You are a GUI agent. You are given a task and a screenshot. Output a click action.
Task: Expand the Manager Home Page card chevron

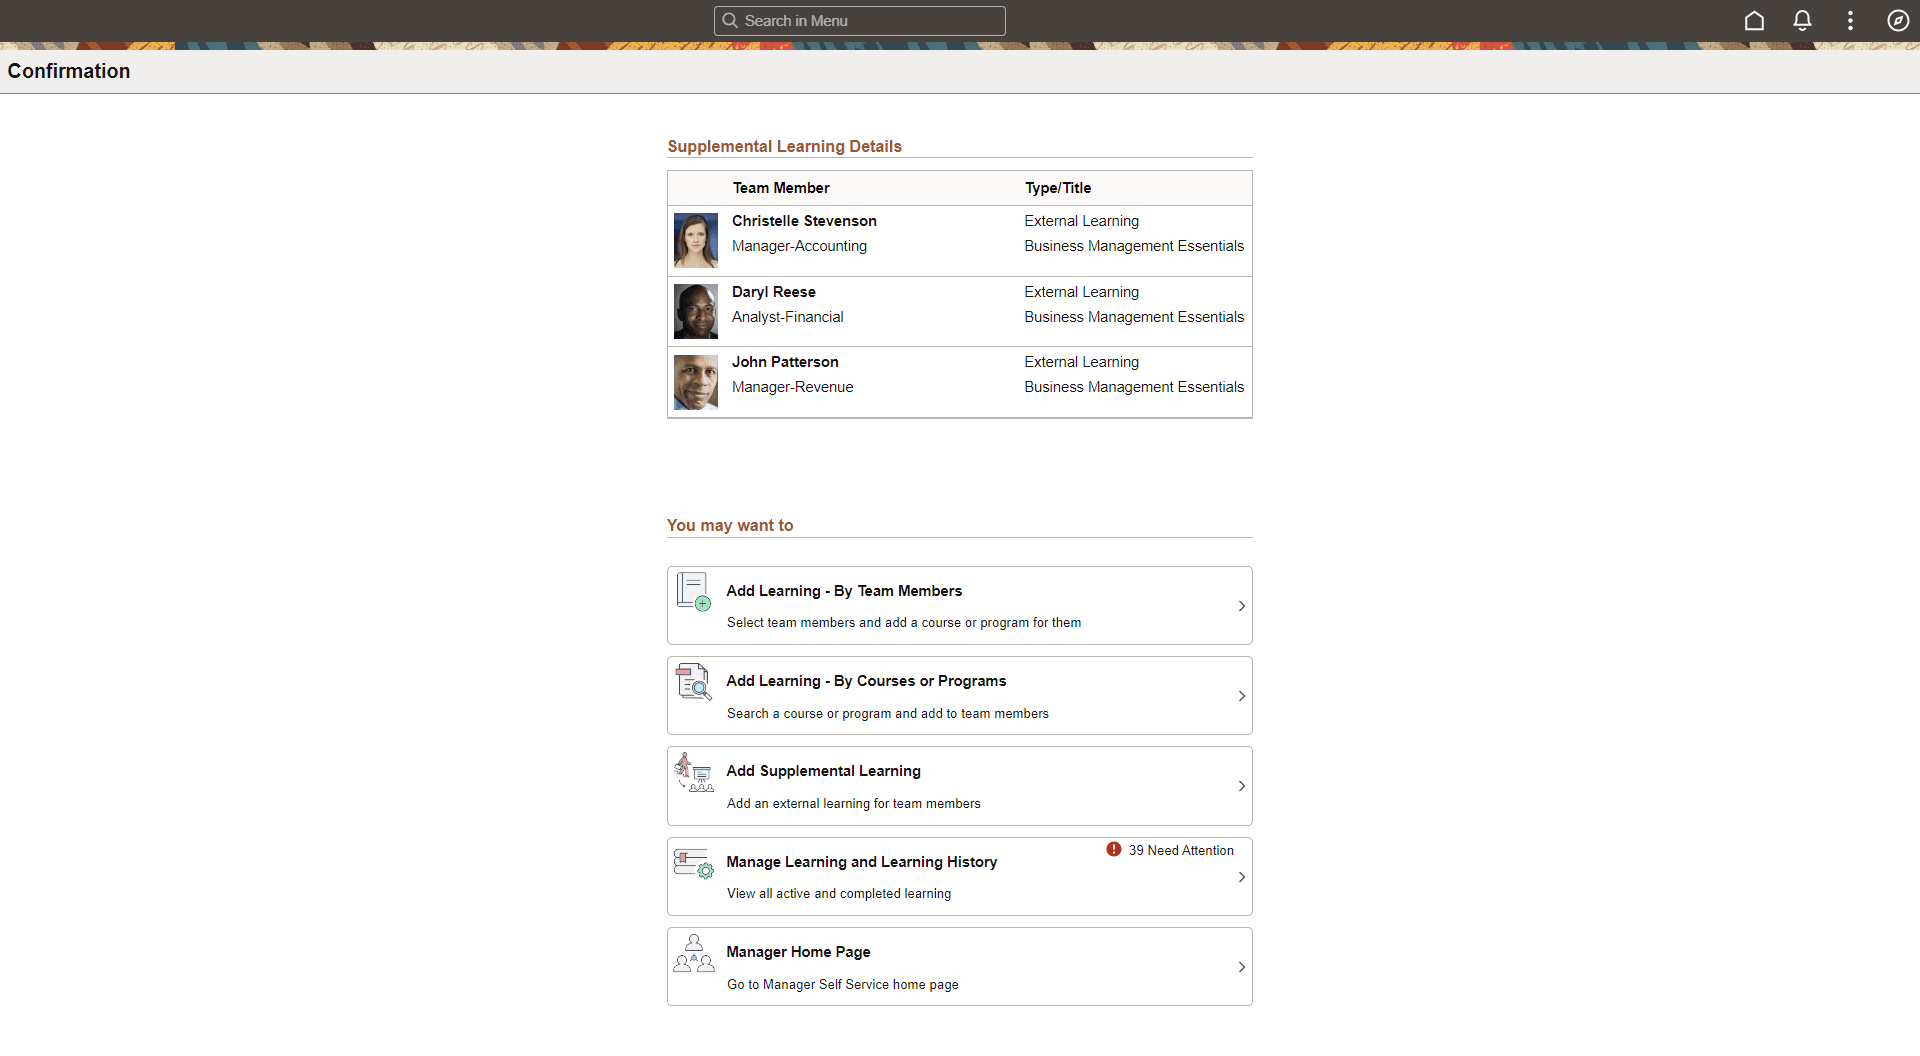pyautogui.click(x=1241, y=966)
